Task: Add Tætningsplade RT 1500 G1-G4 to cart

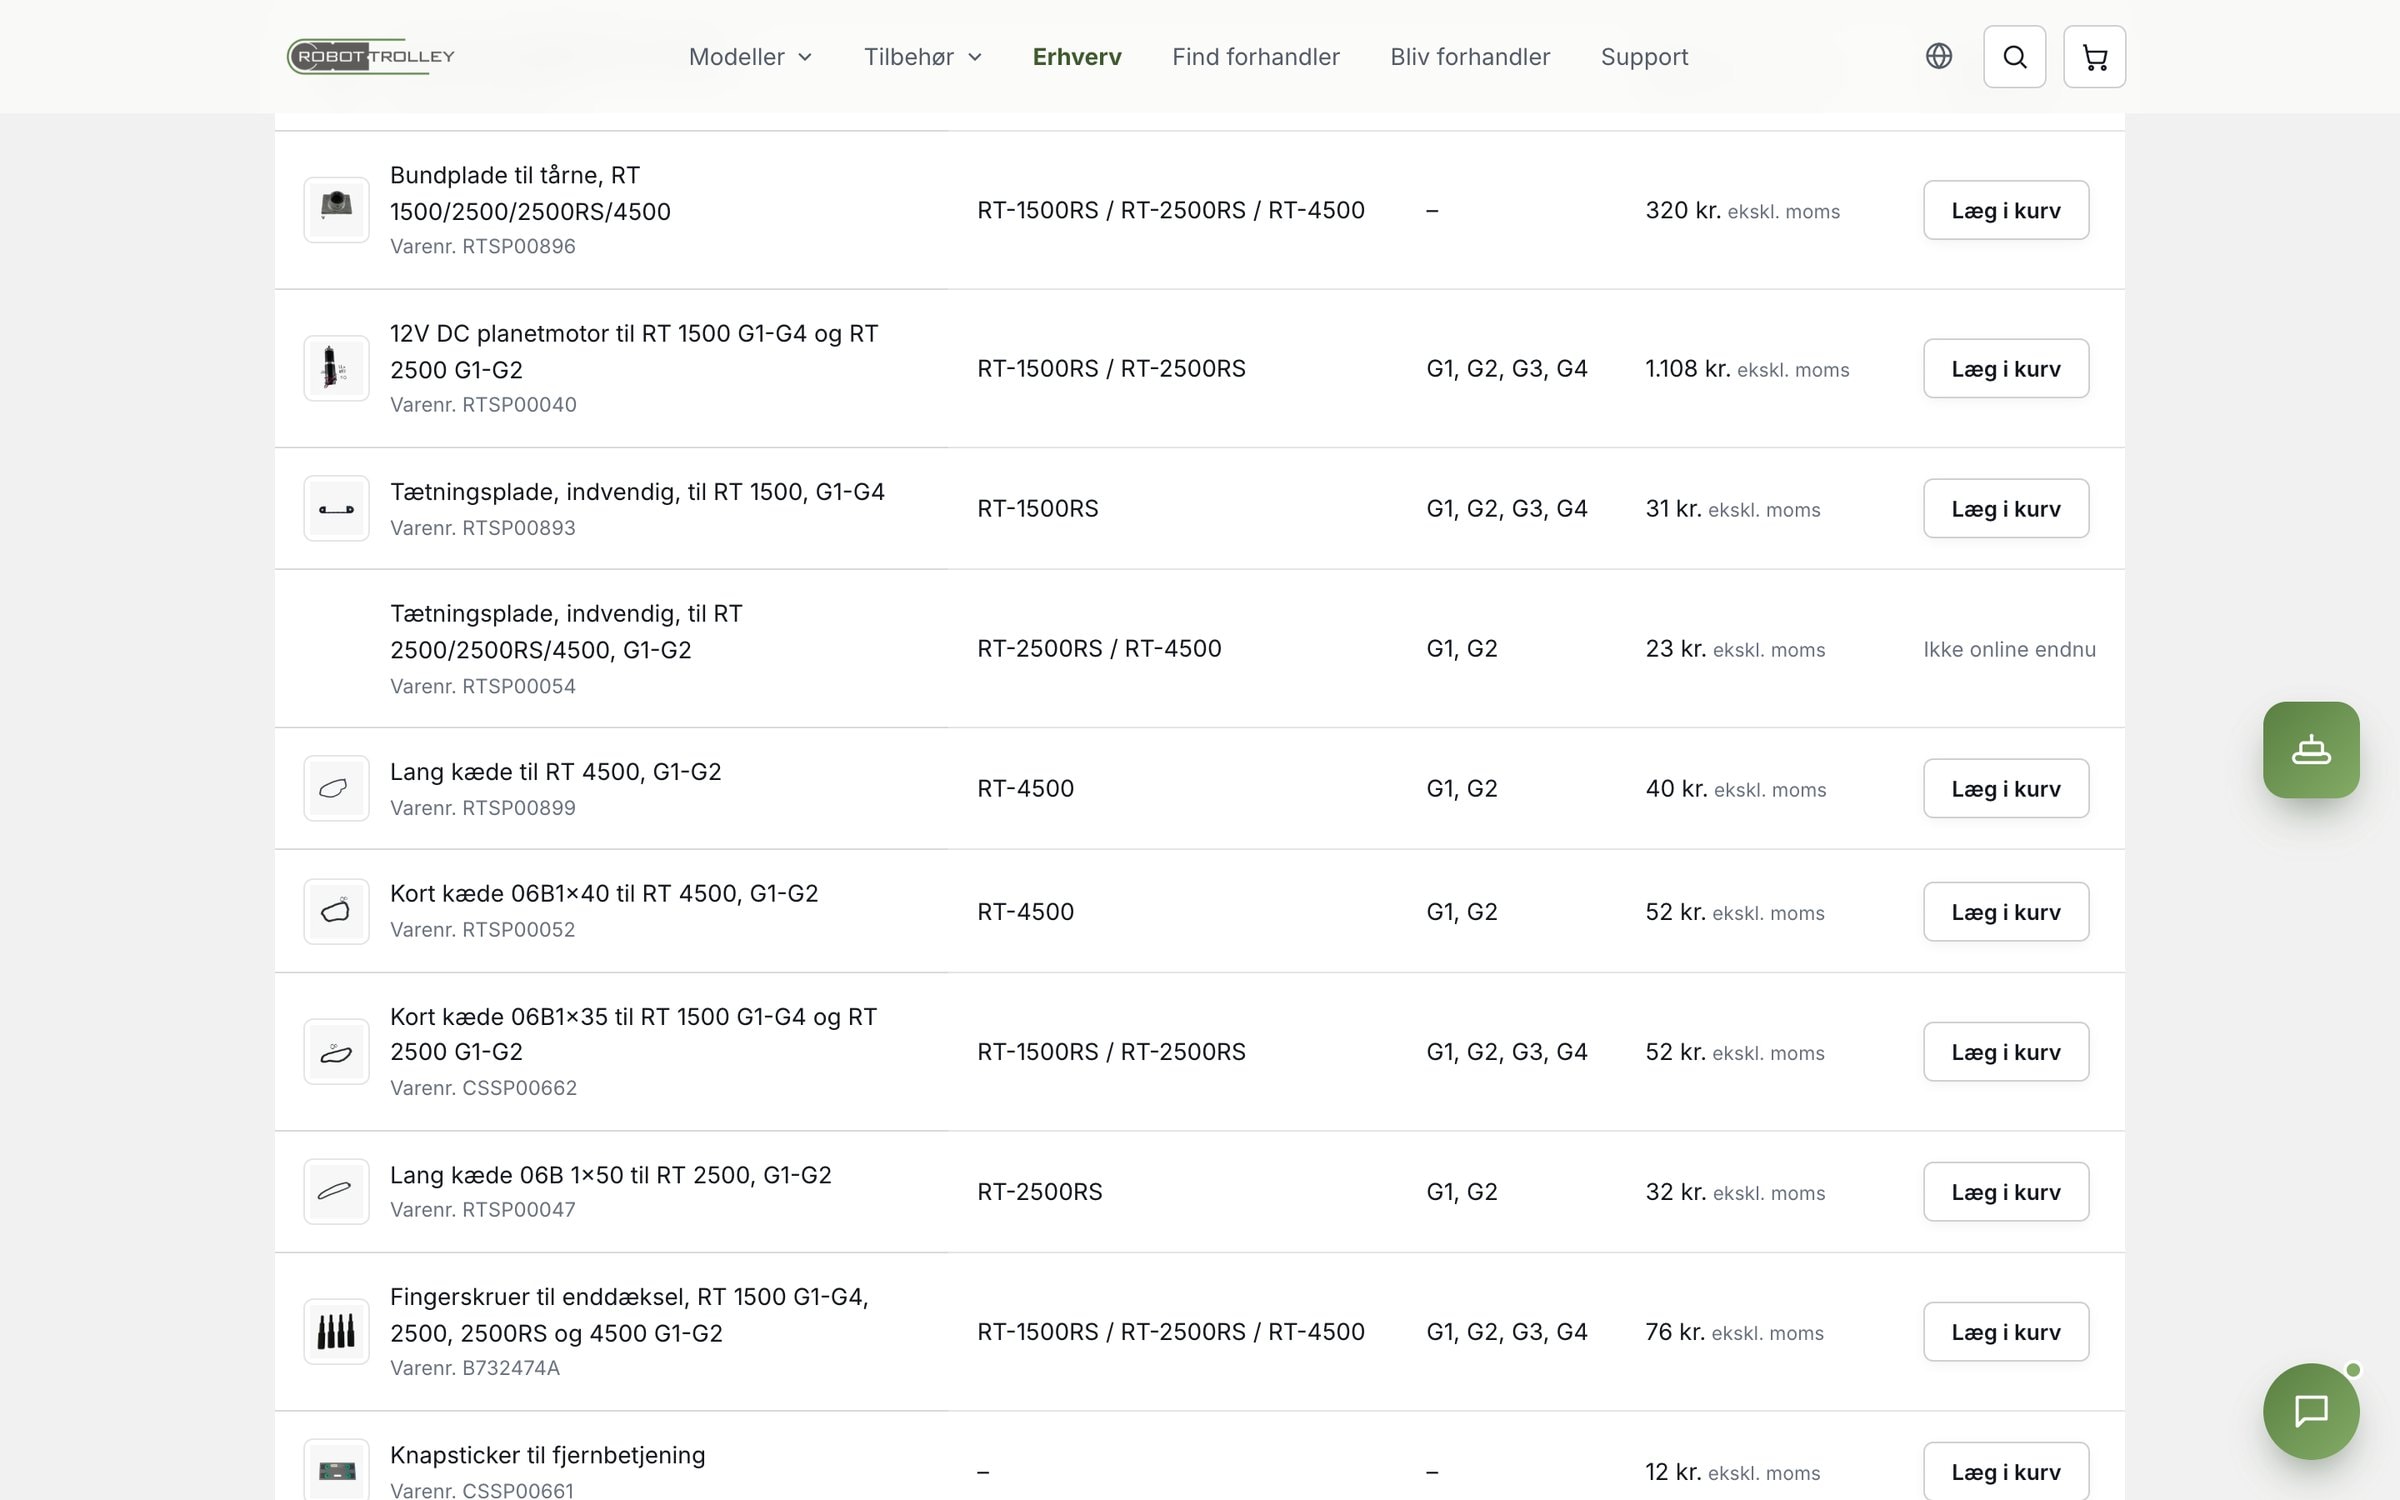Action: [2005, 508]
